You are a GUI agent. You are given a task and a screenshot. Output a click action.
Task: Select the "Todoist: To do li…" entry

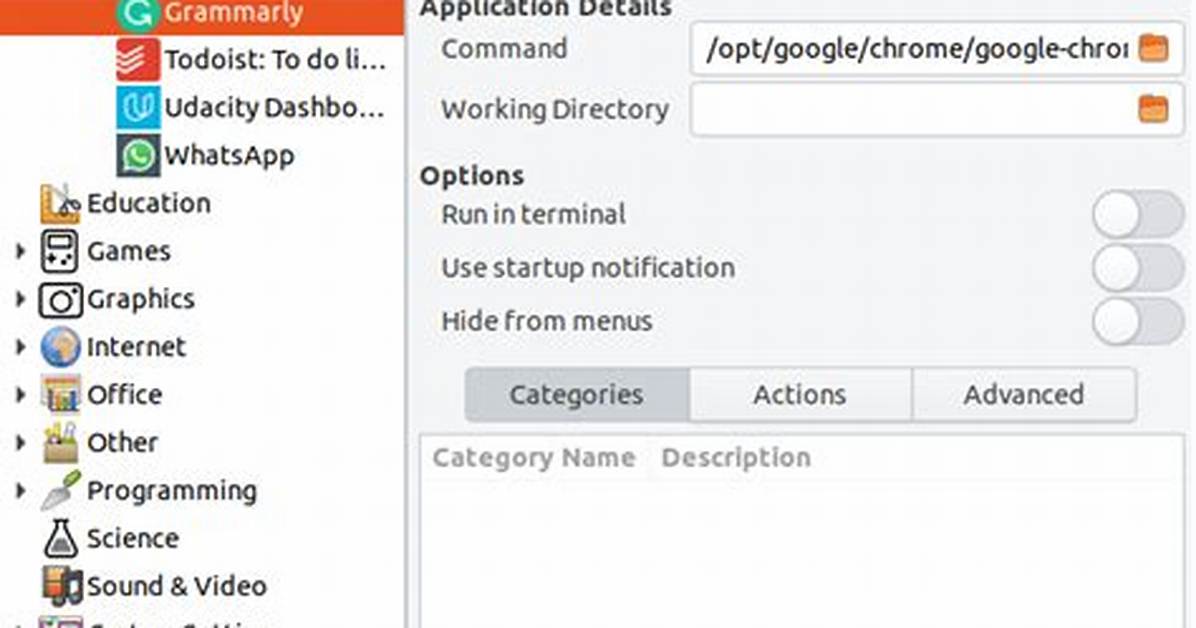pos(275,60)
